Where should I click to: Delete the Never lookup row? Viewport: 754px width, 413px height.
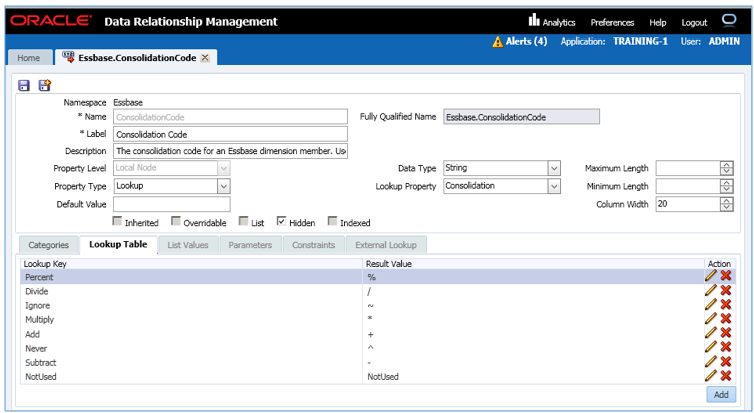click(726, 347)
